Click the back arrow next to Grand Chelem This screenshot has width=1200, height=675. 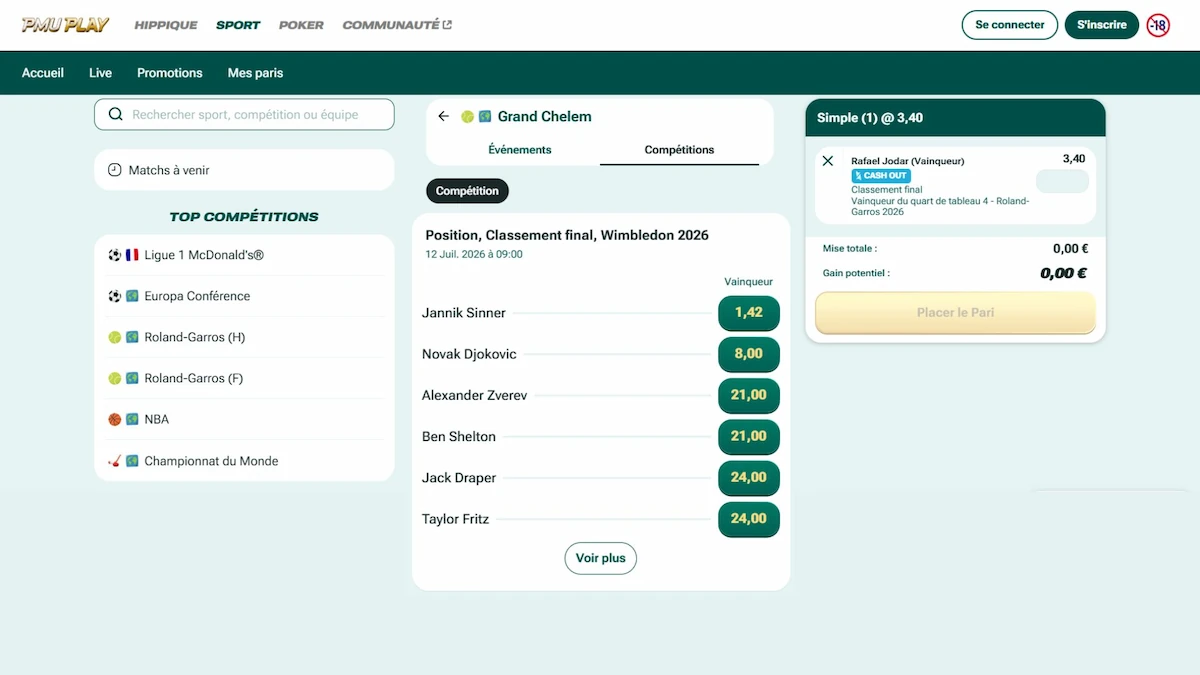pos(444,116)
